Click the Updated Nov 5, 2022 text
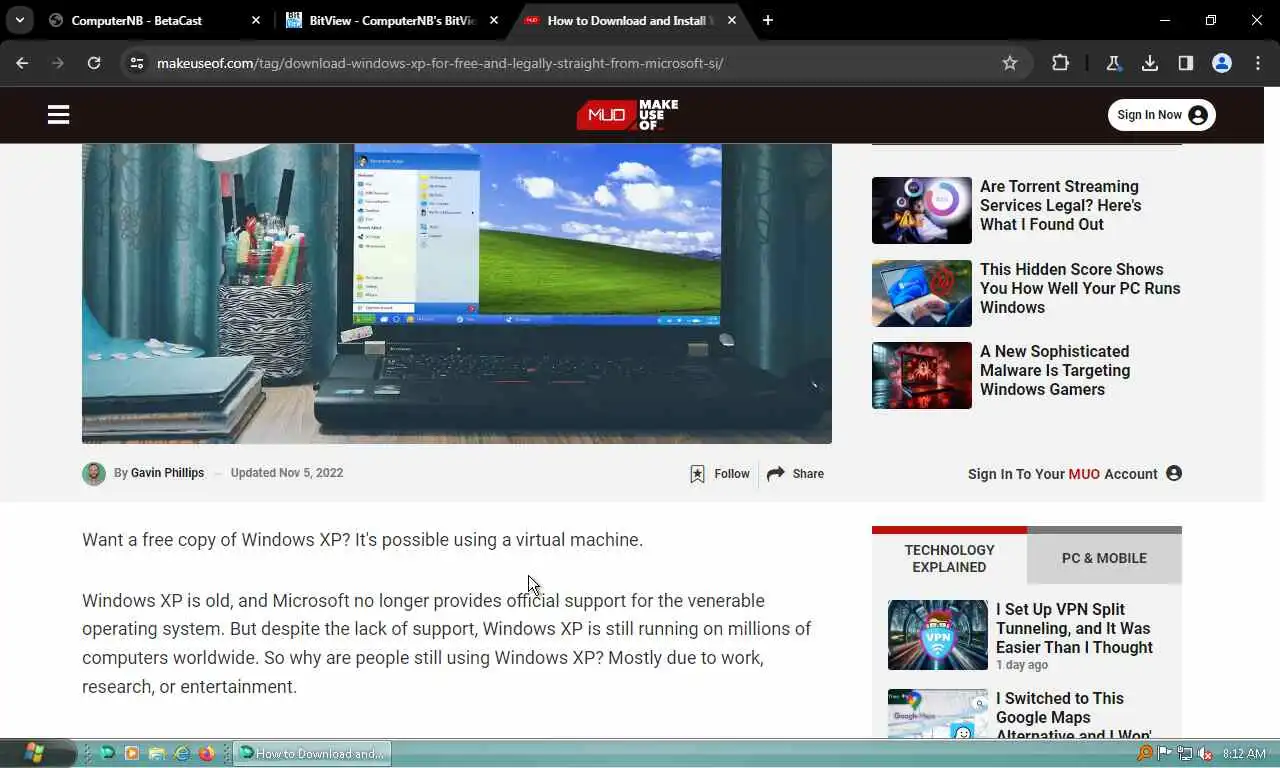The image size is (1280, 768). coord(287,473)
